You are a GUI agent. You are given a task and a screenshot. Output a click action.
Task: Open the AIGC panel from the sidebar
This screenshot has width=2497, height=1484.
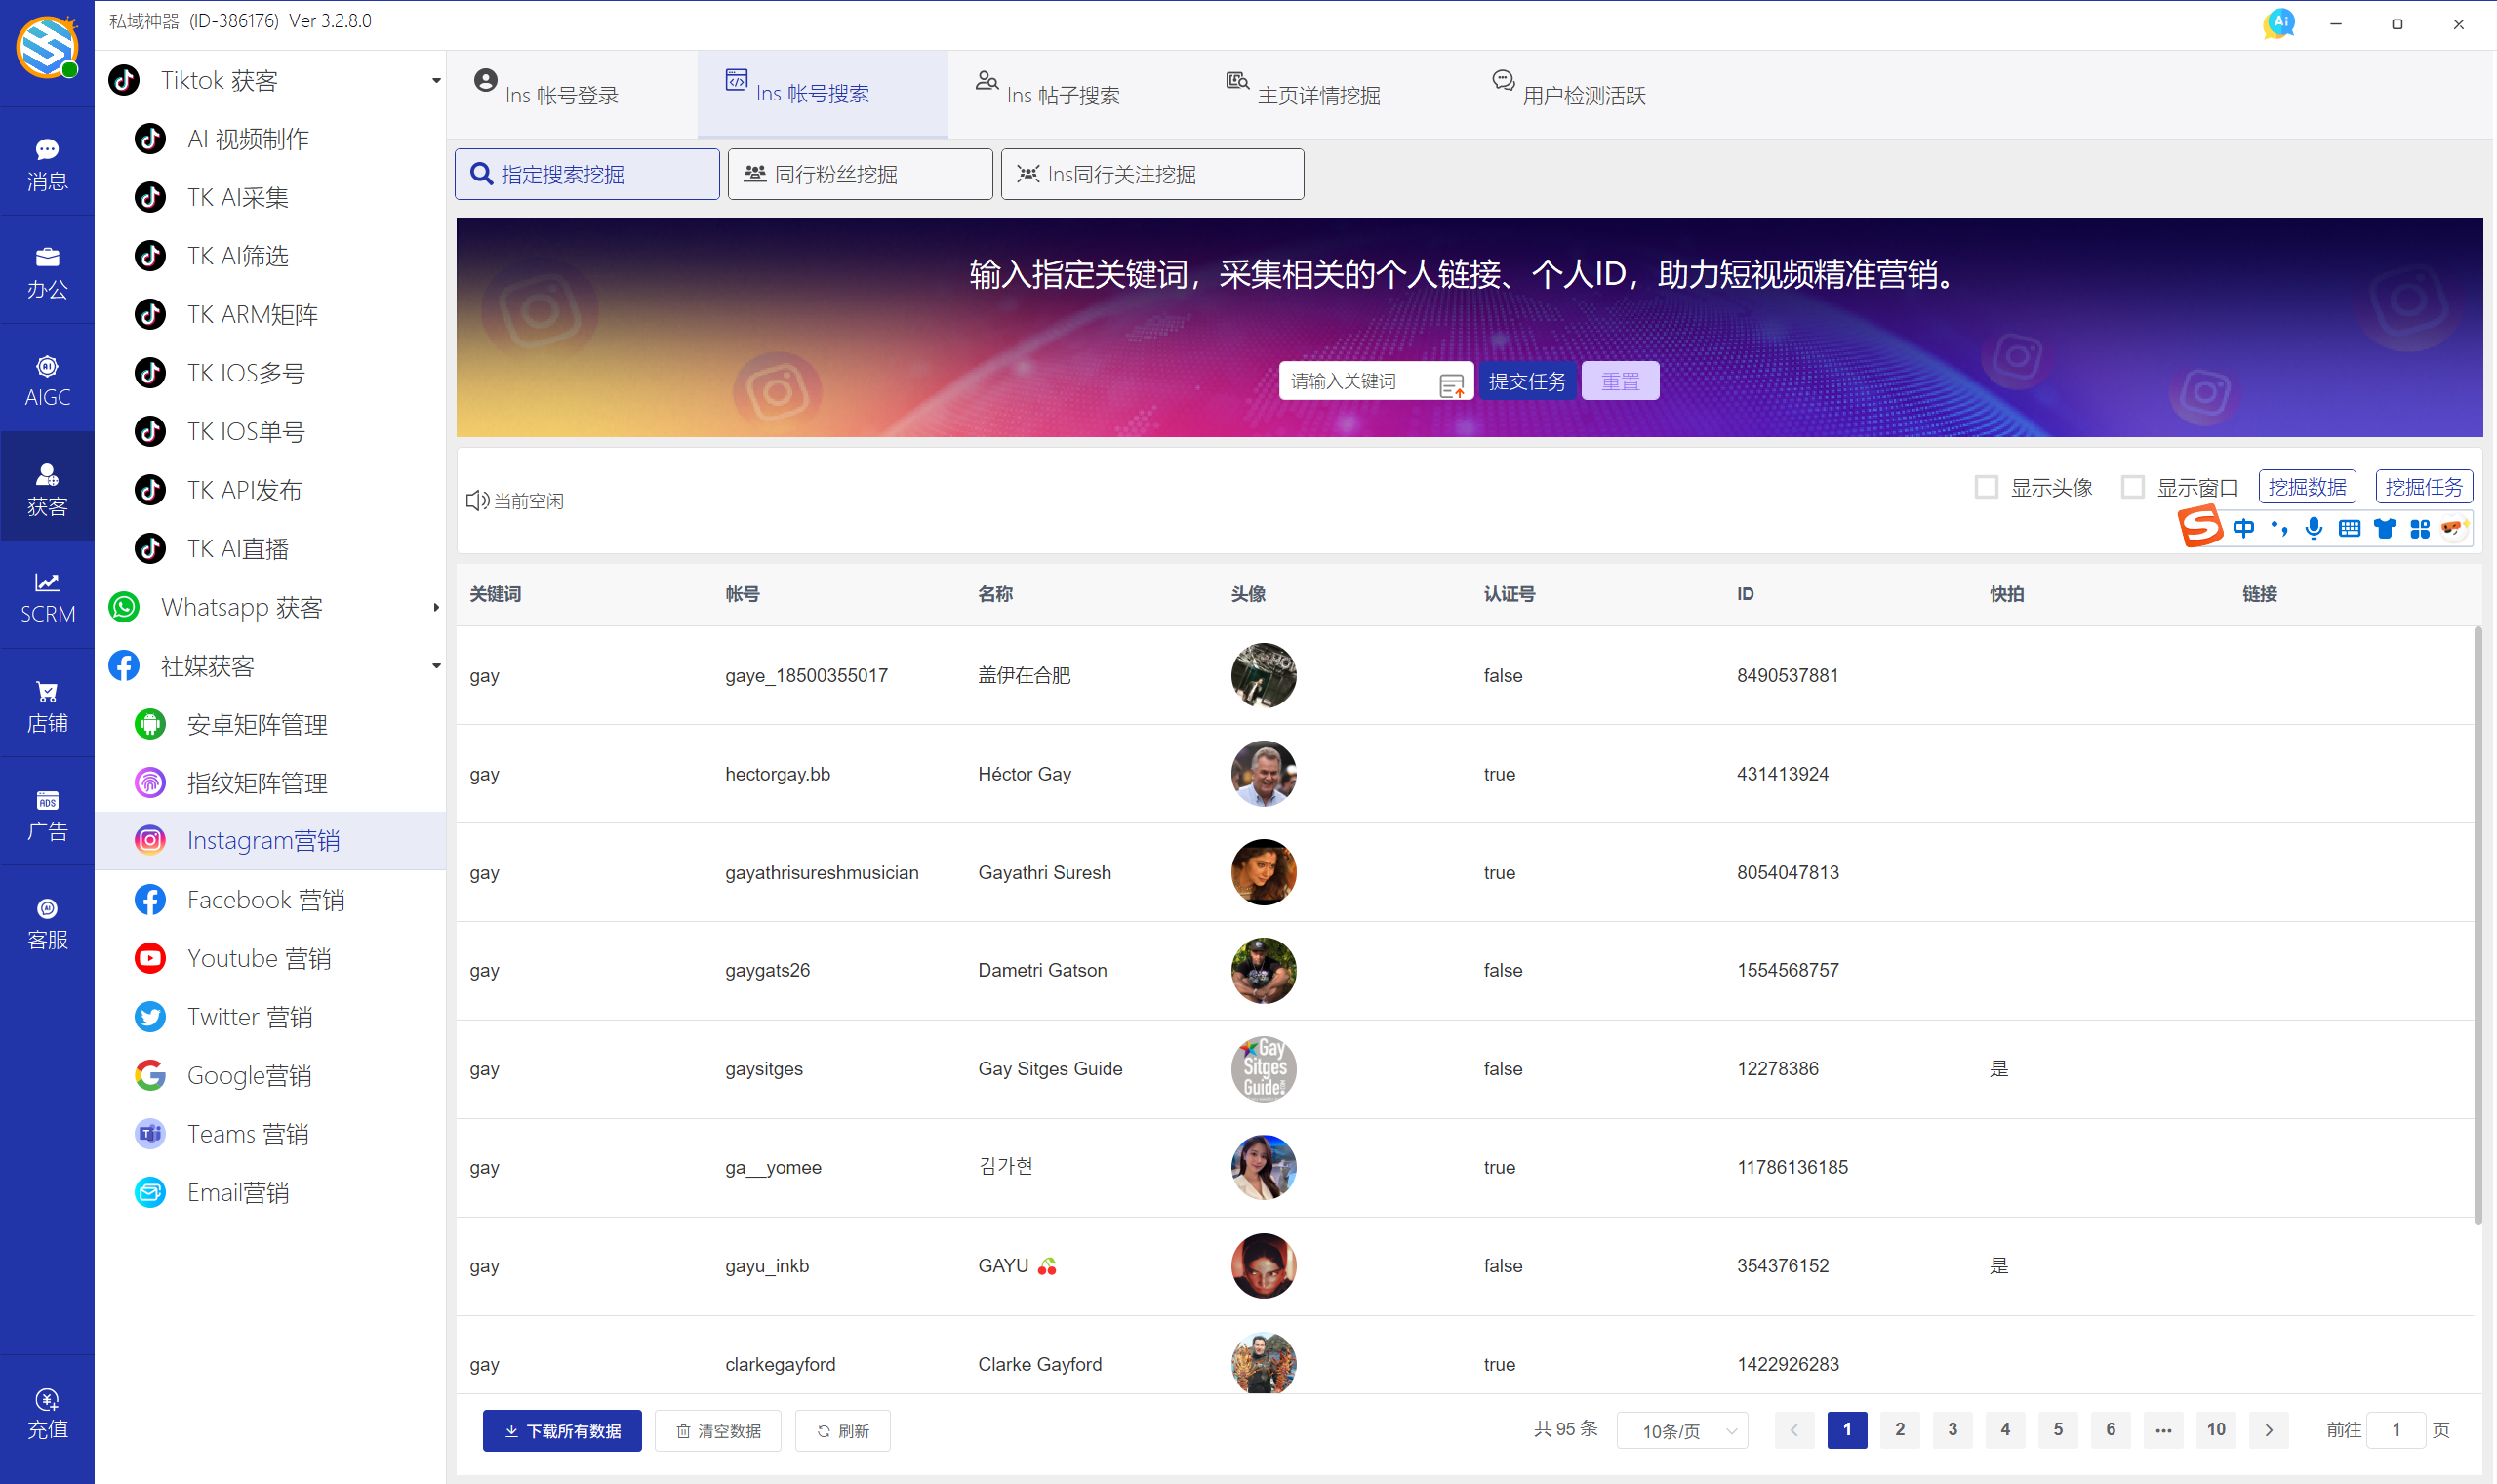[47, 378]
